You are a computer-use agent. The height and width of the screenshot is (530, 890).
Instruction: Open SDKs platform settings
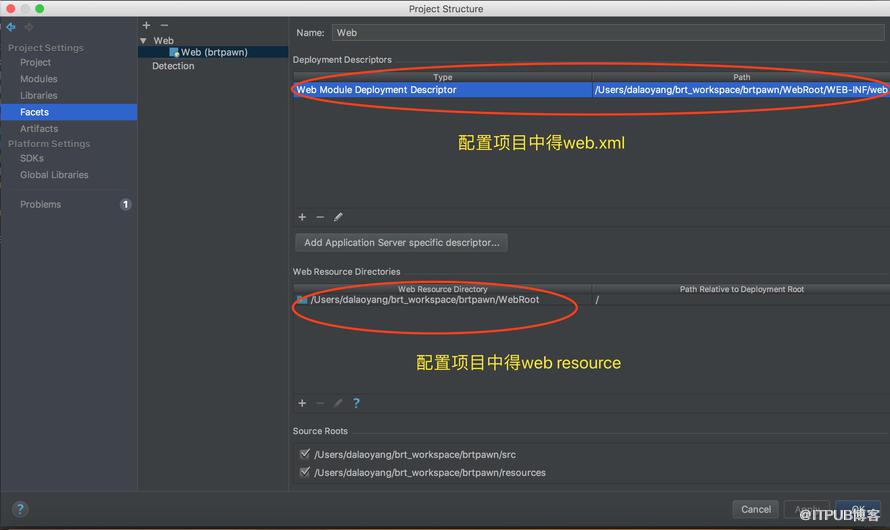pos(32,158)
